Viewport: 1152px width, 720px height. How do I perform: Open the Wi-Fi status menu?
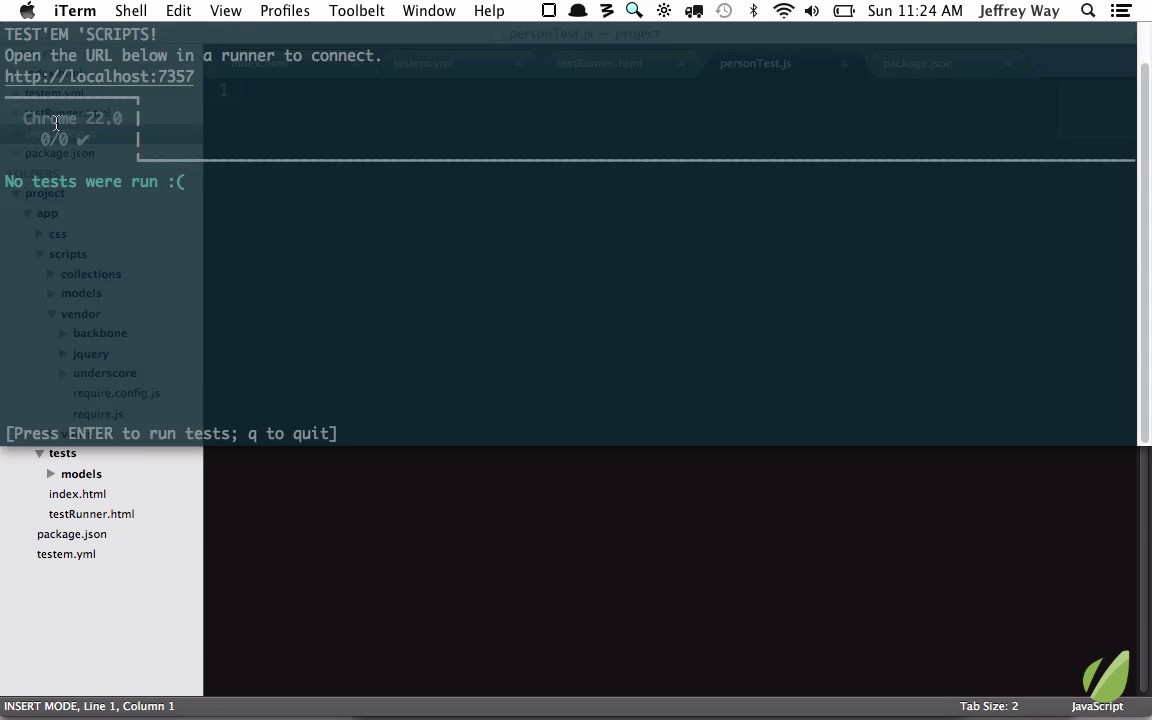click(784, 10)
